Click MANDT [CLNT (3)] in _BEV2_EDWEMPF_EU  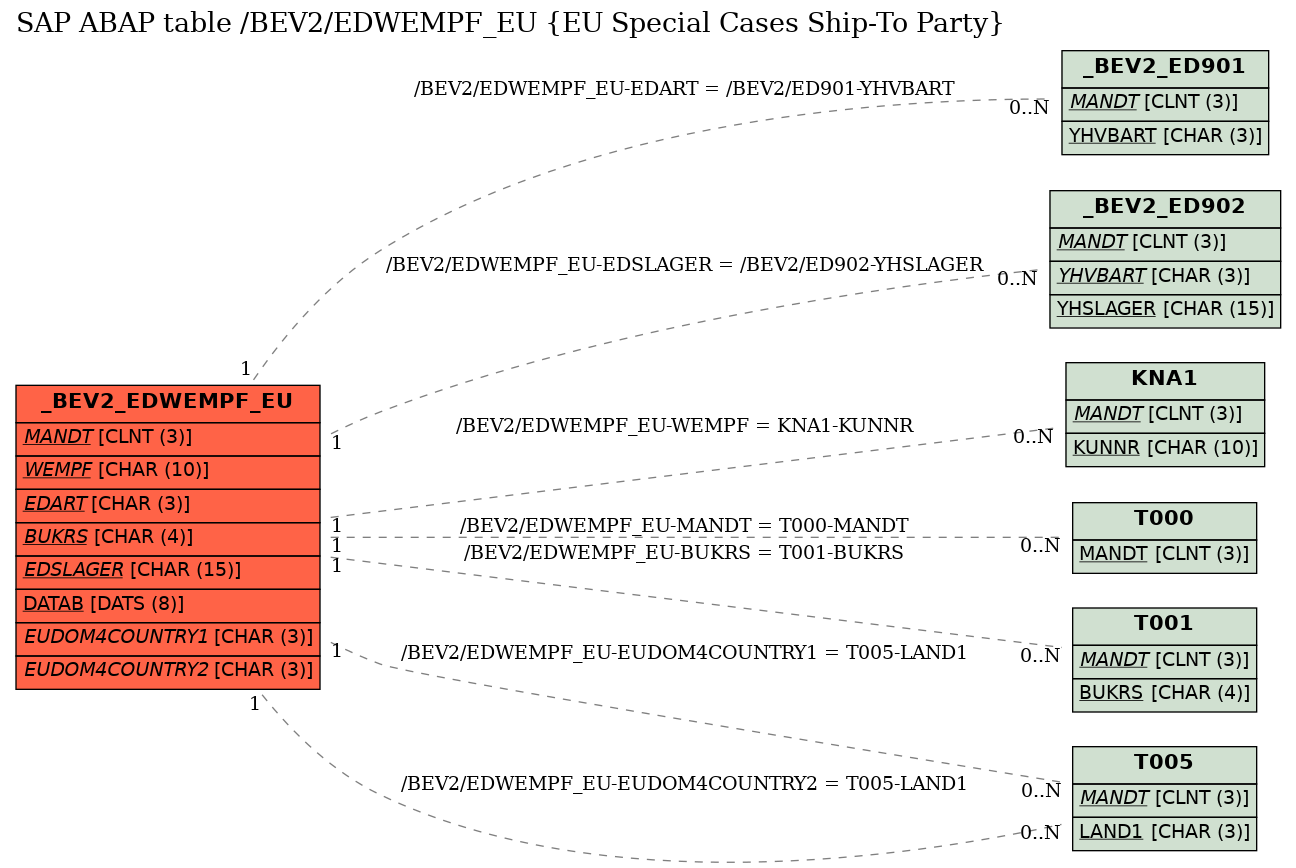tap(168, 437)
